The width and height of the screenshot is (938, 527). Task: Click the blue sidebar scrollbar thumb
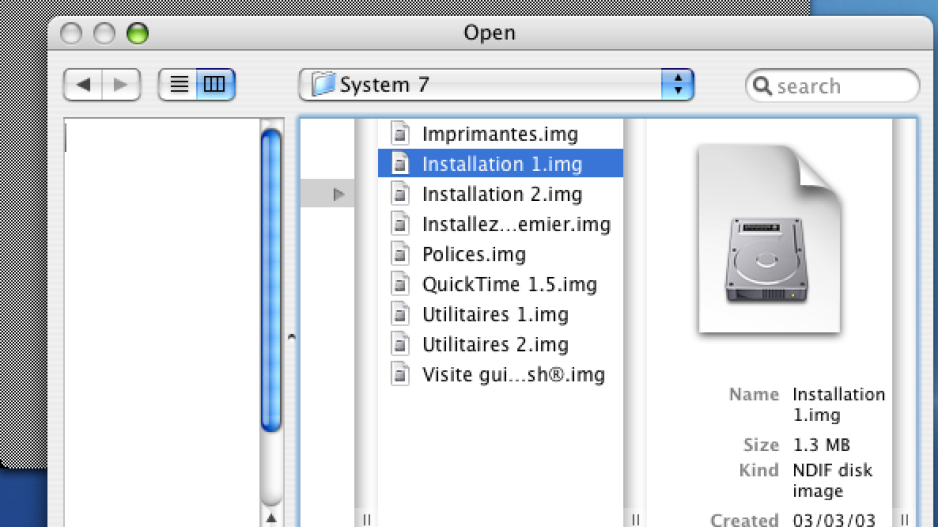click(x=271, y=279)
